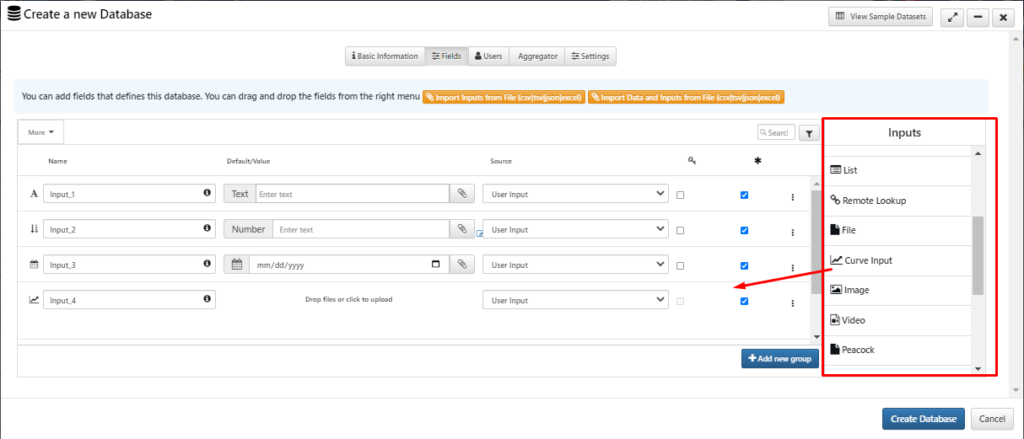Click the calendar type icon beside Input_3
Viewport: 1024px width, 439px height.
[34, 265]
